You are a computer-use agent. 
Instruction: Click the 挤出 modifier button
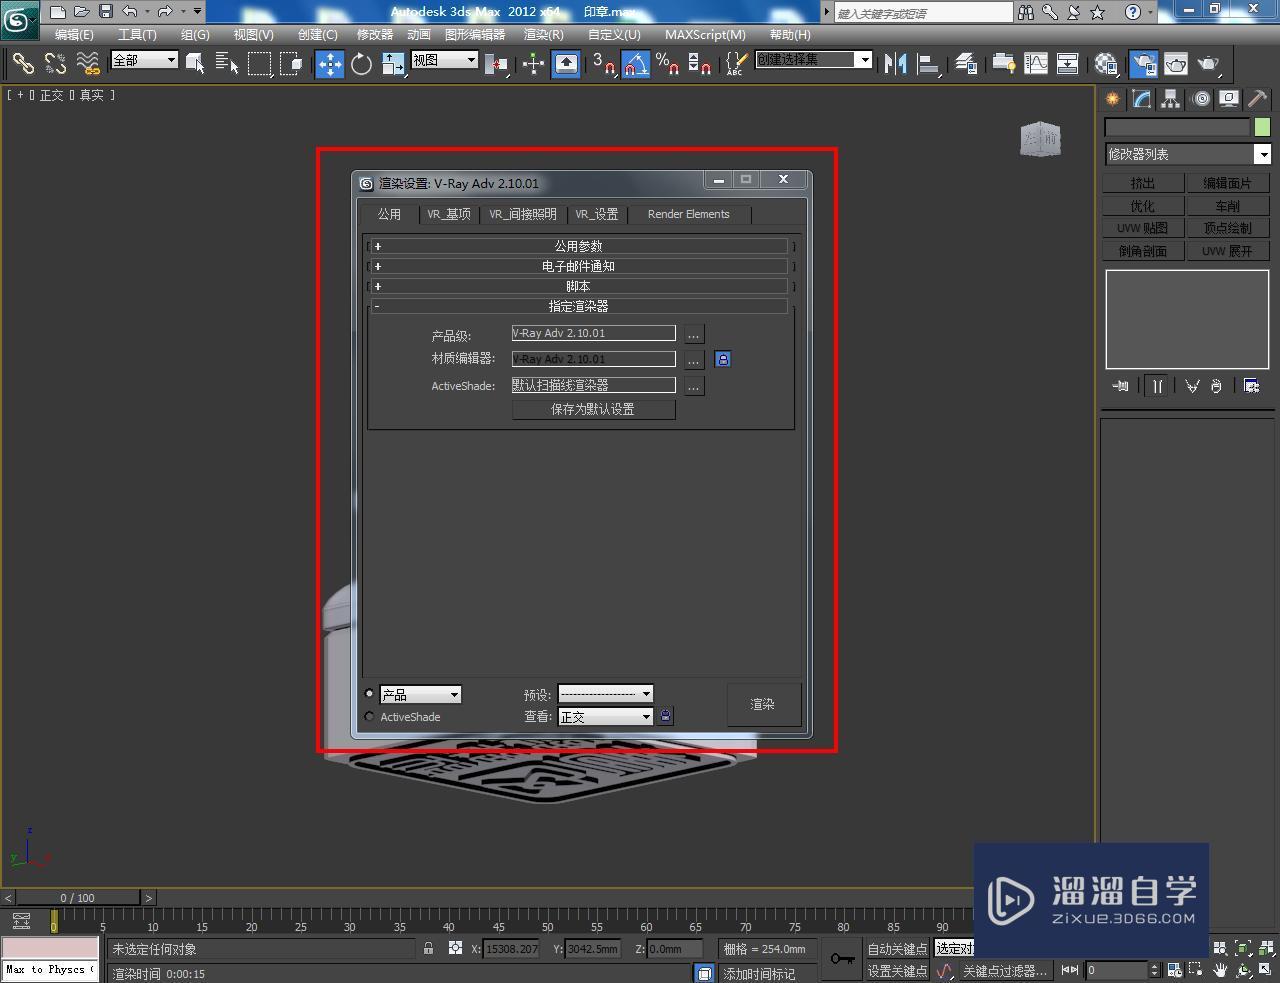(x=1143, y=183)
